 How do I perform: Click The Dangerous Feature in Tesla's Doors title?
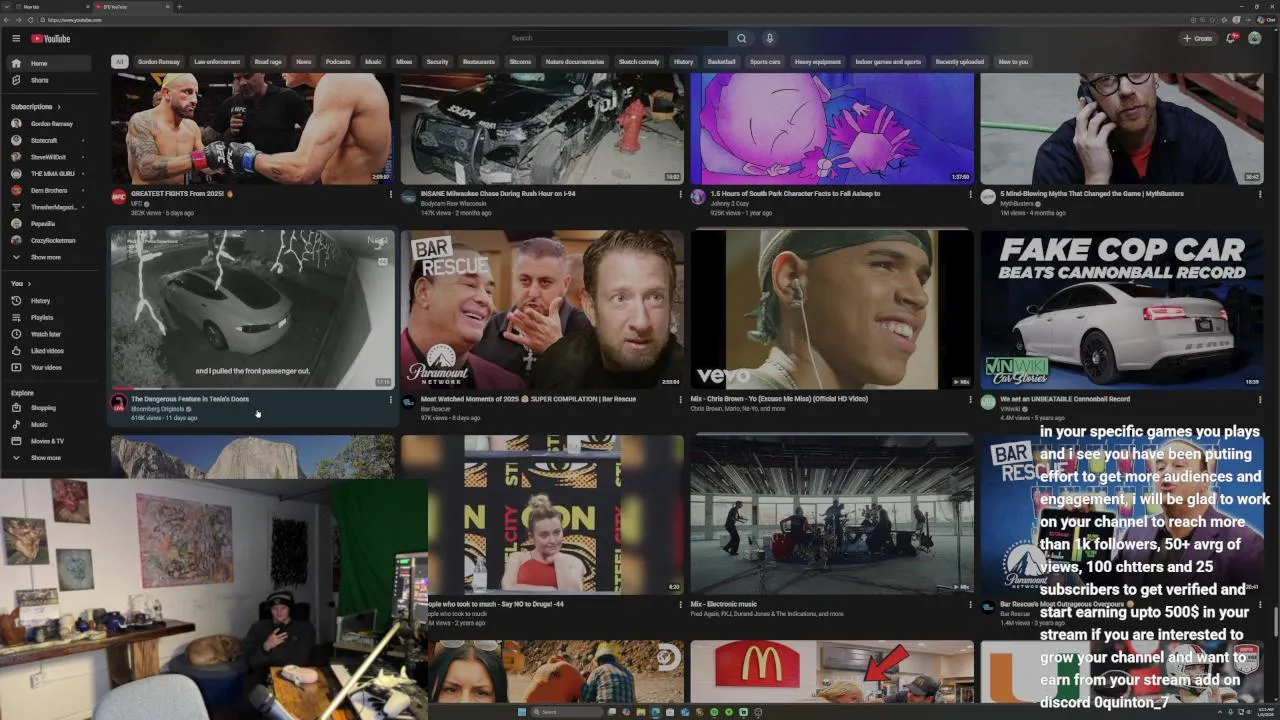[x=190, y=399]
